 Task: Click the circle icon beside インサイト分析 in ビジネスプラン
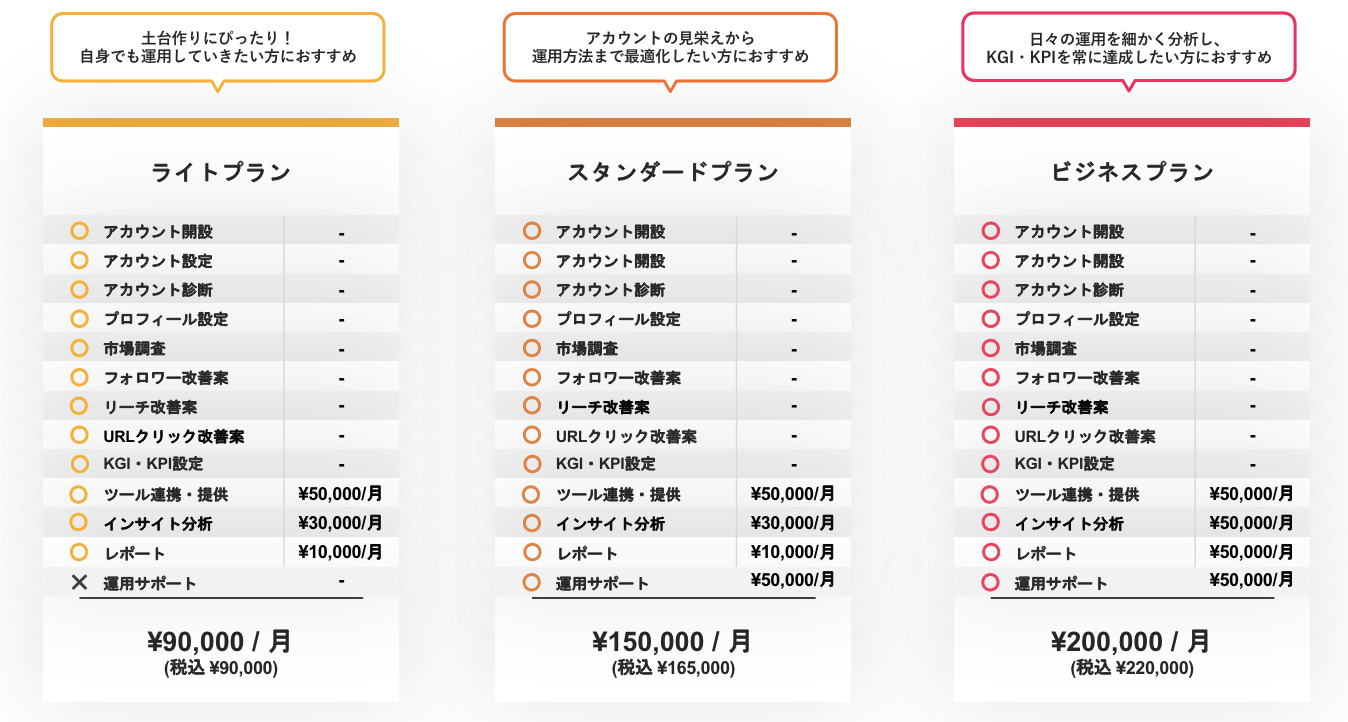[991, 522]
